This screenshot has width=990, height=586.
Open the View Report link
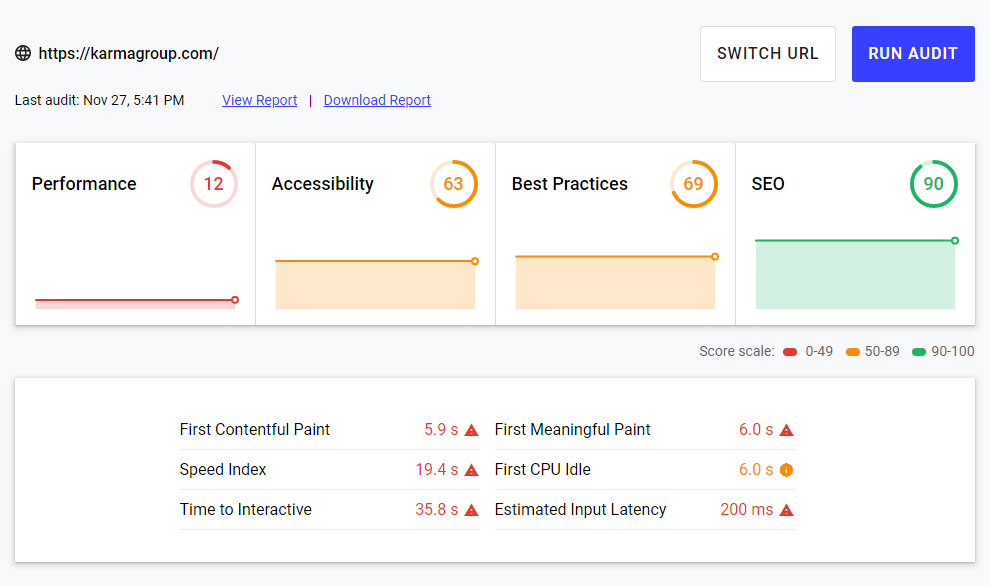tap(259, 100)
